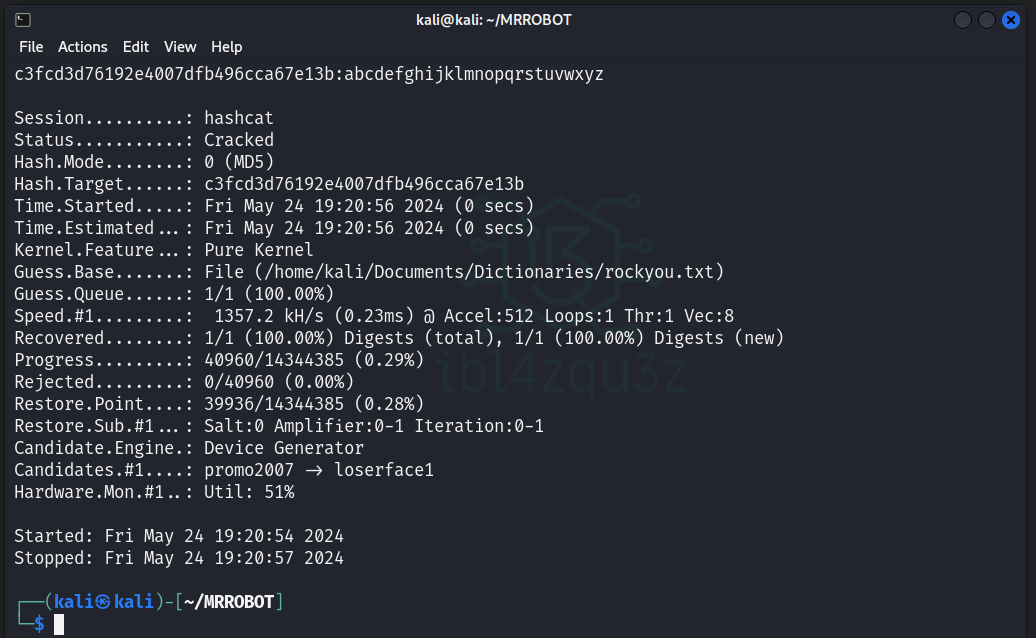Click the ~/MRROBOT directory in the prompt
This screenshot has width=1036, height=638.
230,601
